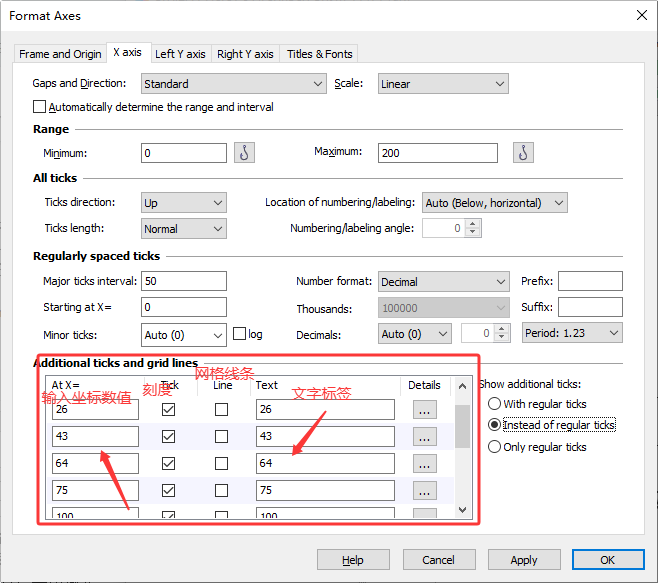Open the Decimals Auto (0) dropdown
The height and width of the screenshot is (583, 658).
[415, 334]
